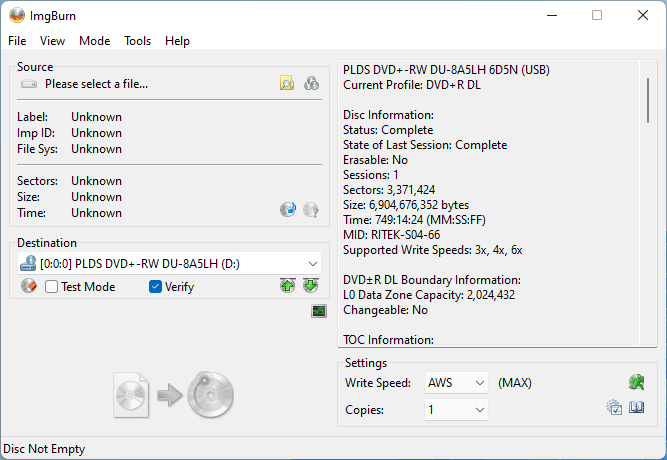Click the calculate image info icon
The image size is (667, 460).
point(288,210)
